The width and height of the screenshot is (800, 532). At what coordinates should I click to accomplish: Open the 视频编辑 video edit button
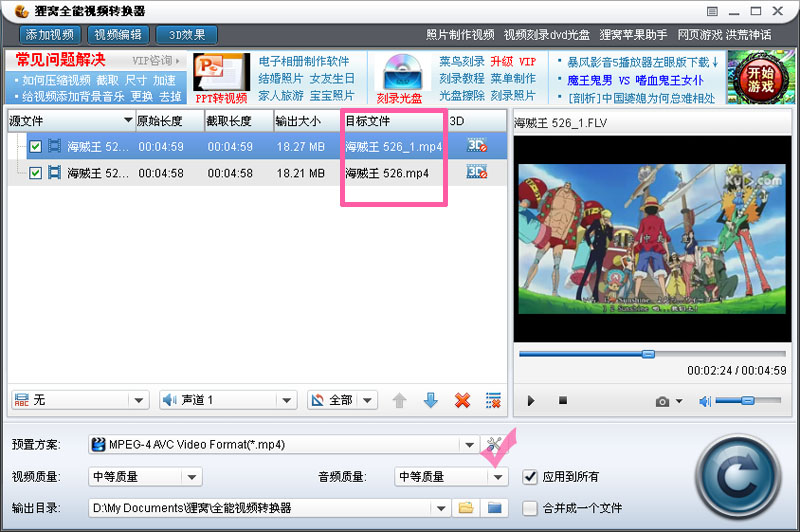click(x=118, y=35)
